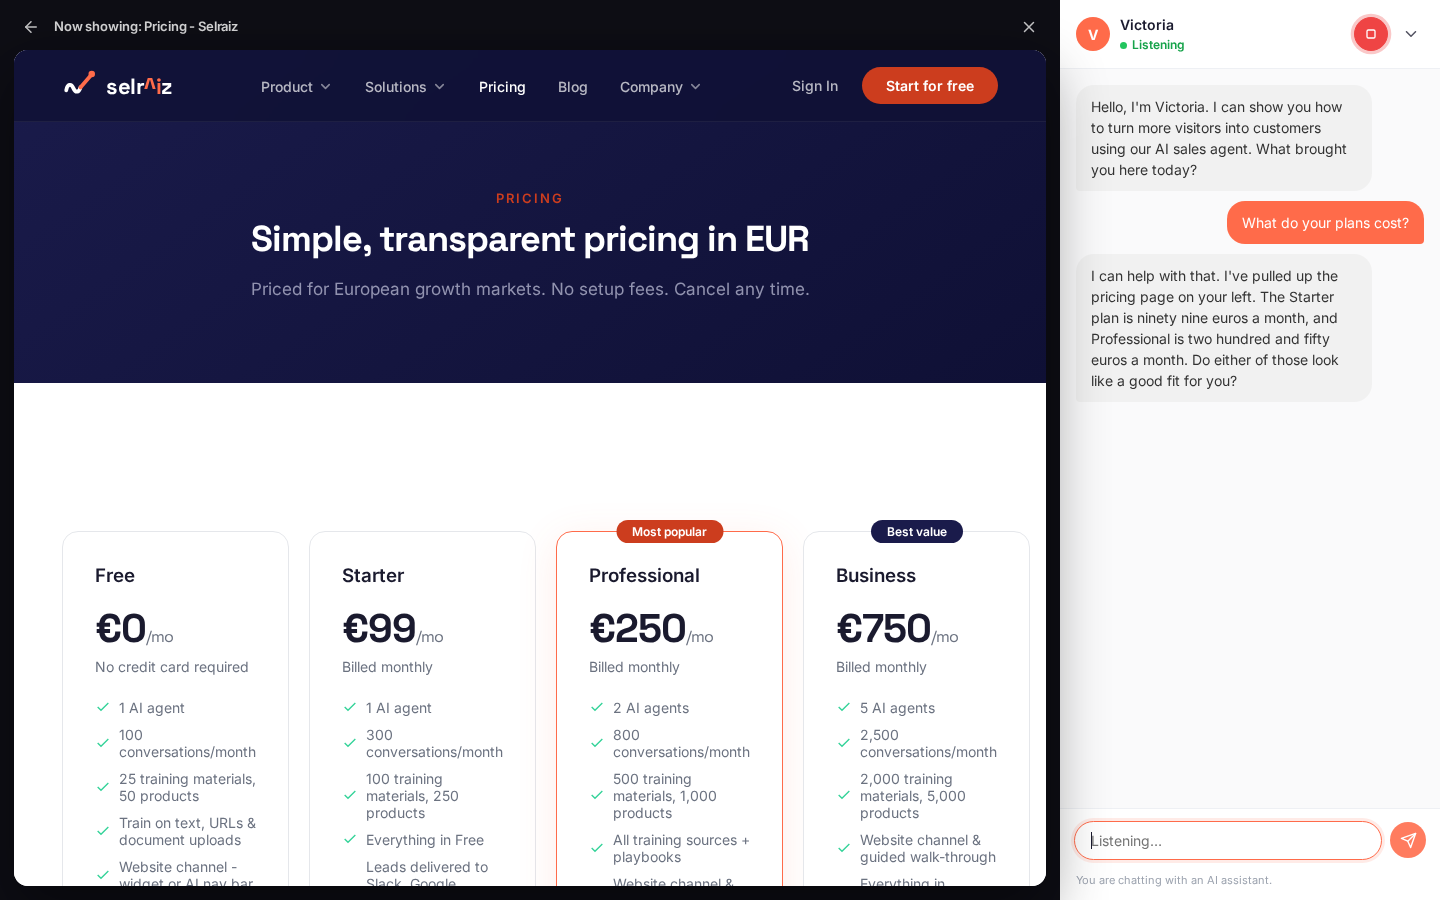
Task: Click checkmark next to '2,500 conversations/month'
Action: 844,743
